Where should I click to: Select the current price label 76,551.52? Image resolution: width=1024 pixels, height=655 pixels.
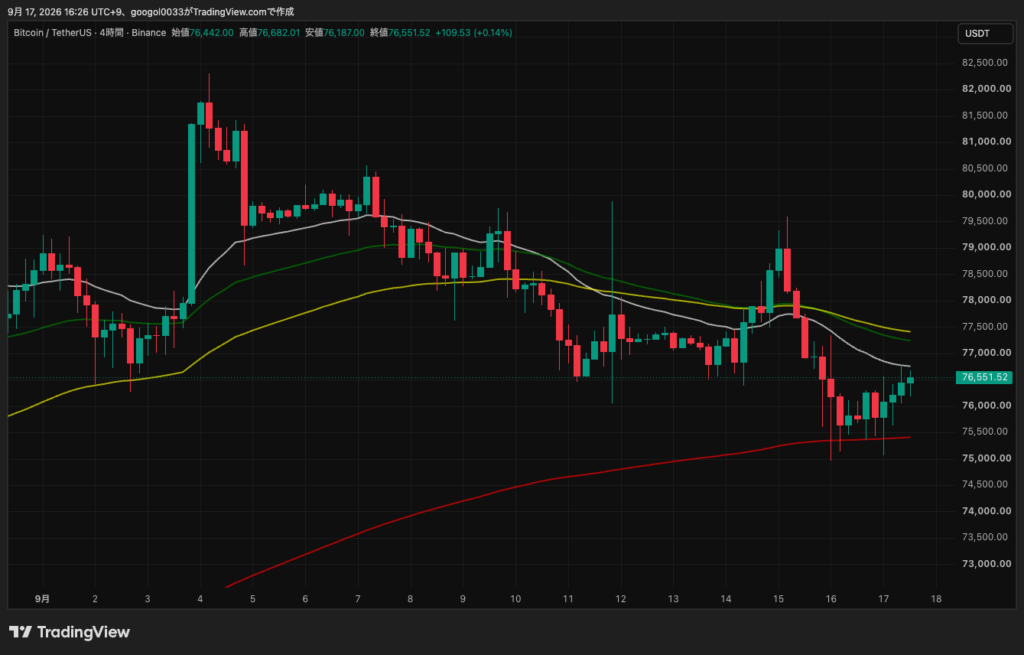984,377
